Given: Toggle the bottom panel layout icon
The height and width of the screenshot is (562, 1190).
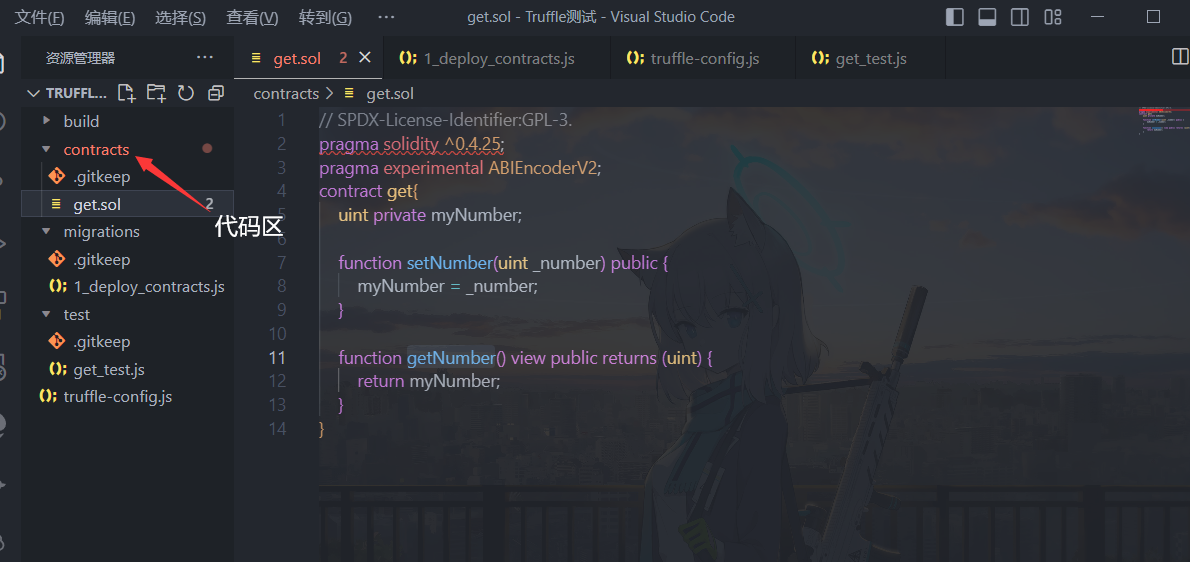Looking at the screenshot, I should [987, 17].
